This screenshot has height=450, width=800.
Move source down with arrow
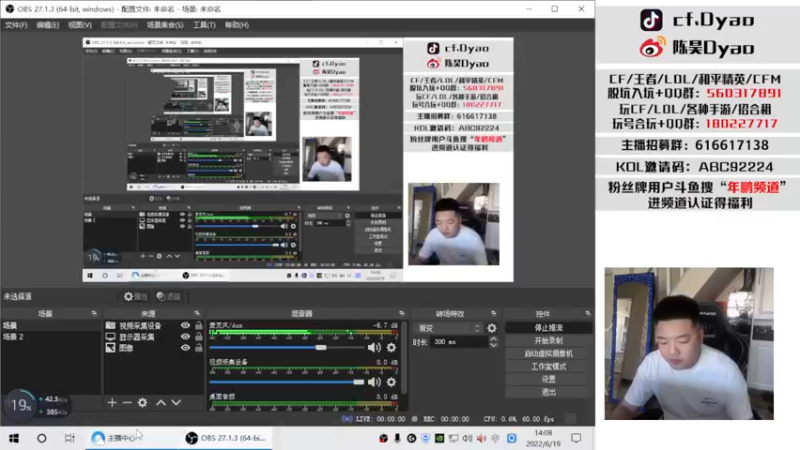176,403
